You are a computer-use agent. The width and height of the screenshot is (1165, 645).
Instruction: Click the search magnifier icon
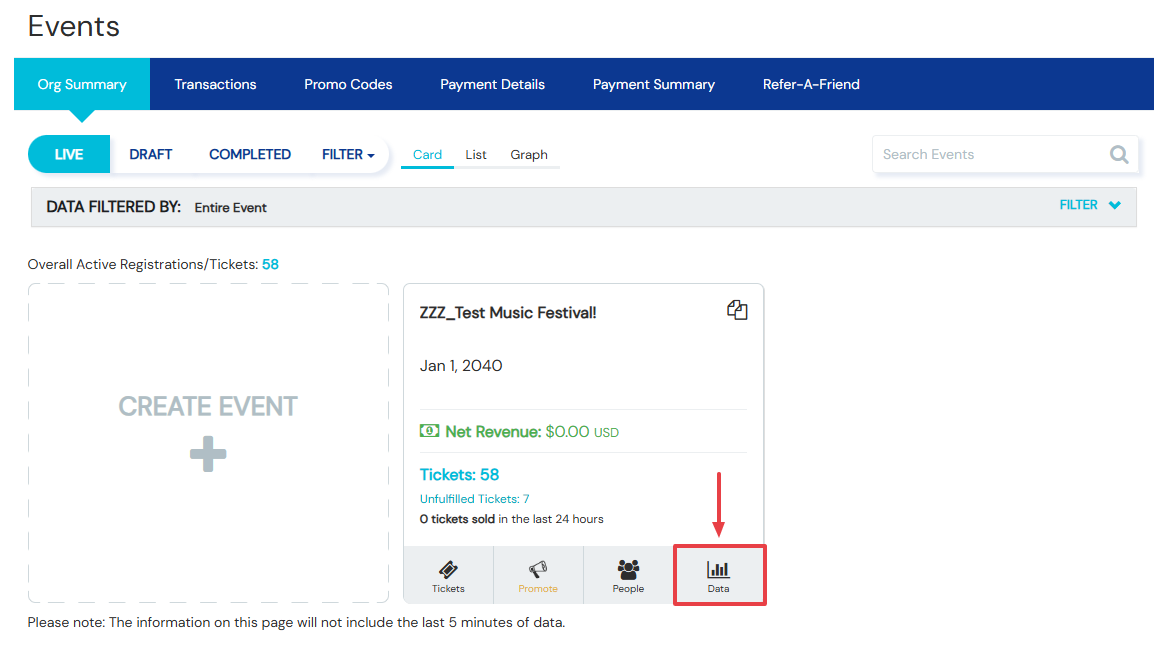point(1119,155)
